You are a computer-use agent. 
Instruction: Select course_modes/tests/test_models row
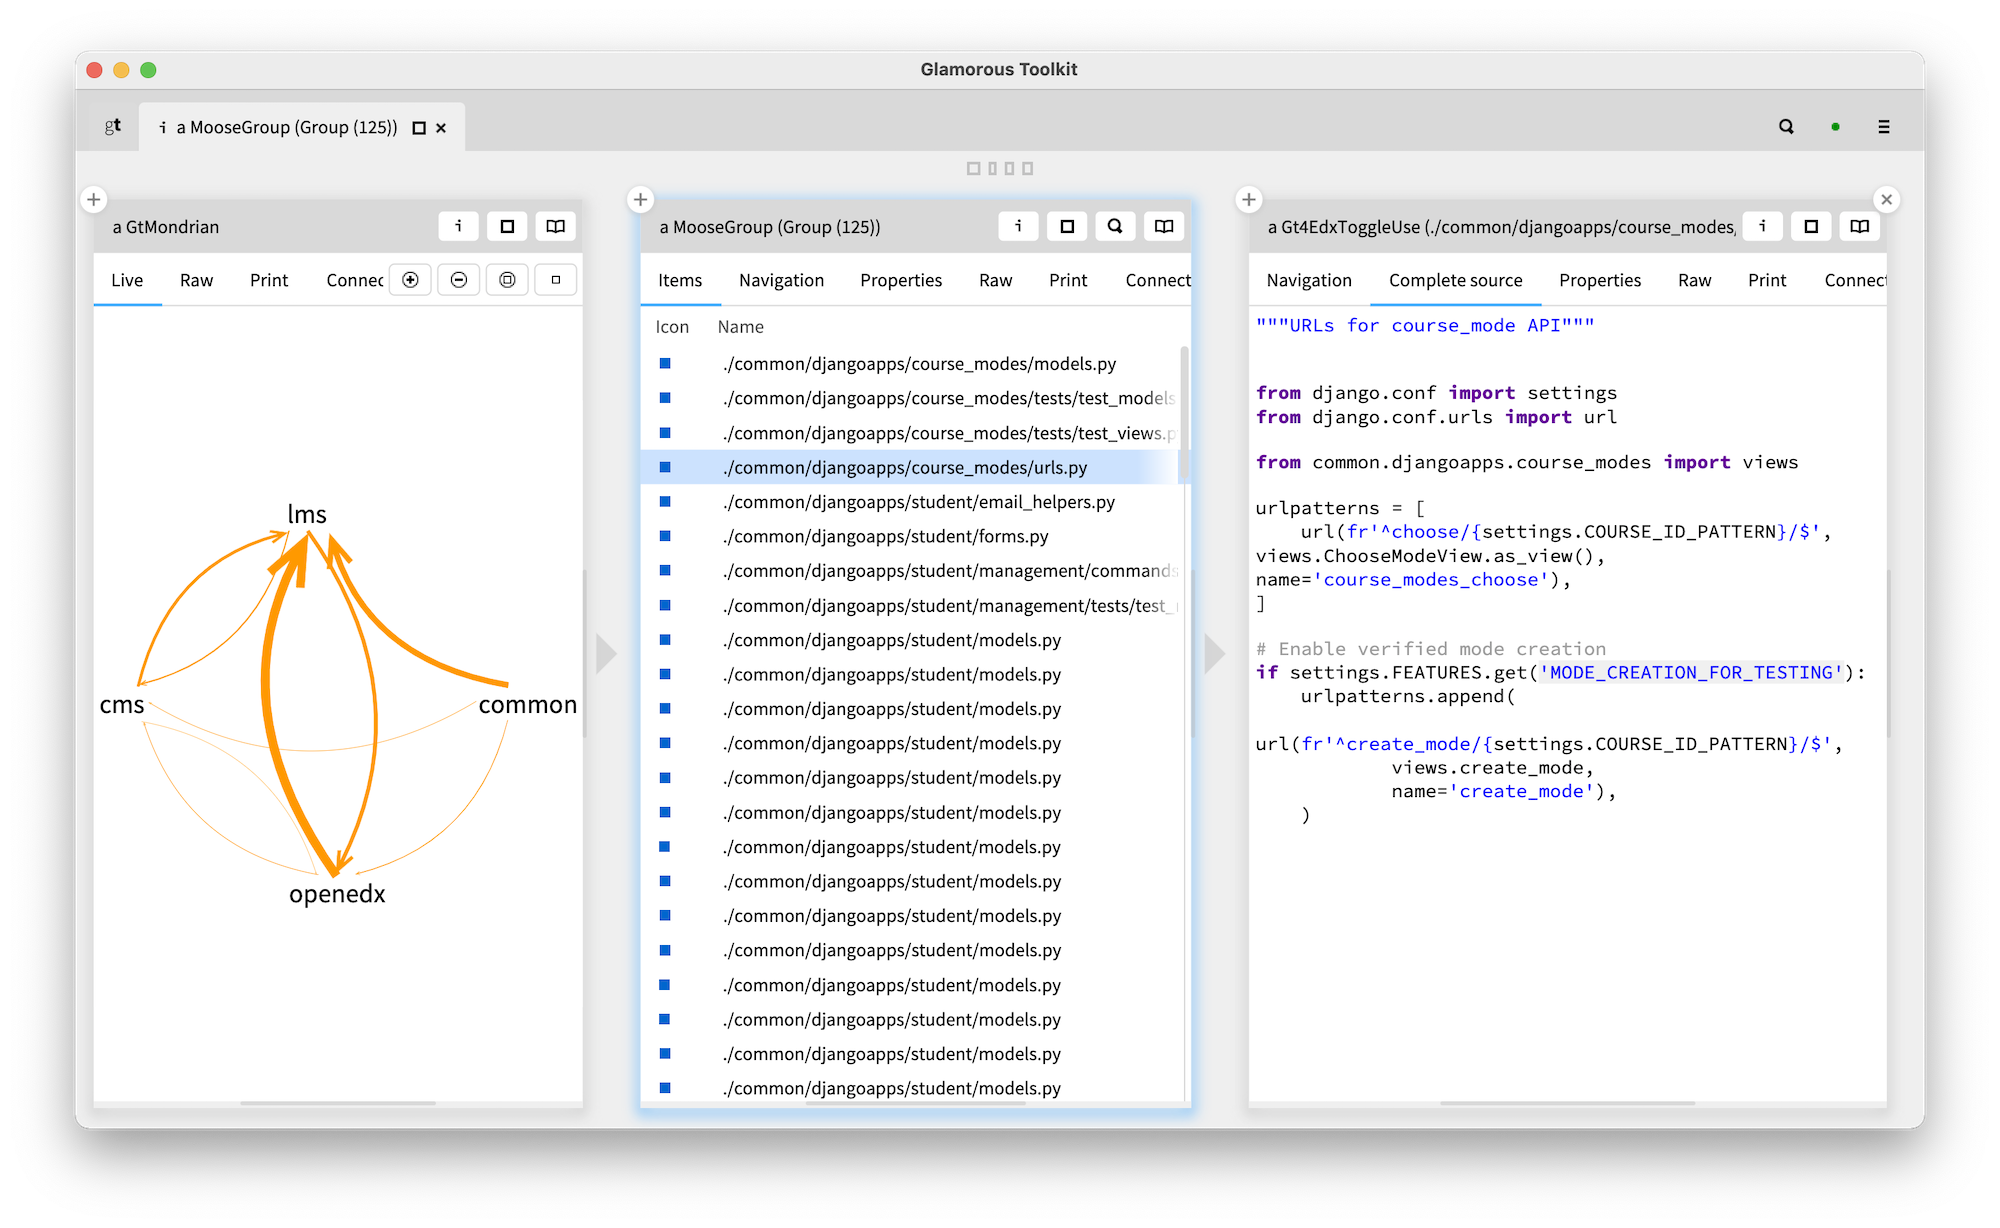click(x=911, y=398)
